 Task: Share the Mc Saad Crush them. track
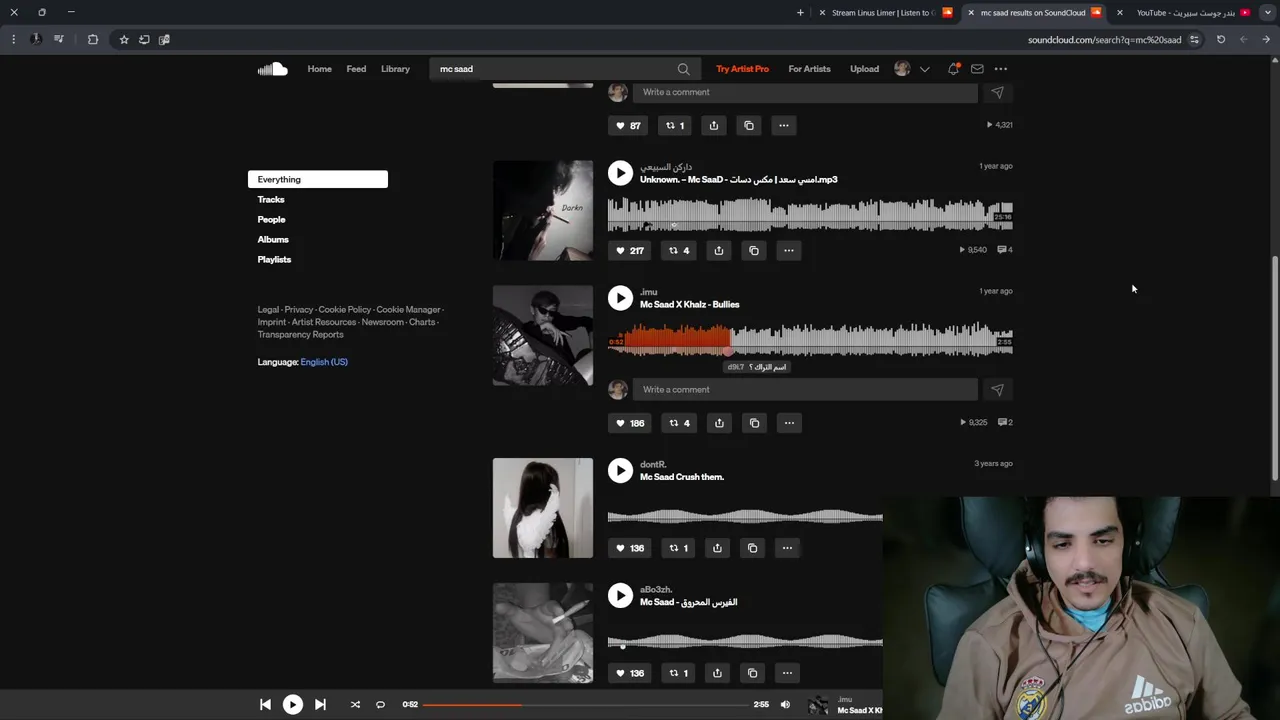[x=717, y=548]
